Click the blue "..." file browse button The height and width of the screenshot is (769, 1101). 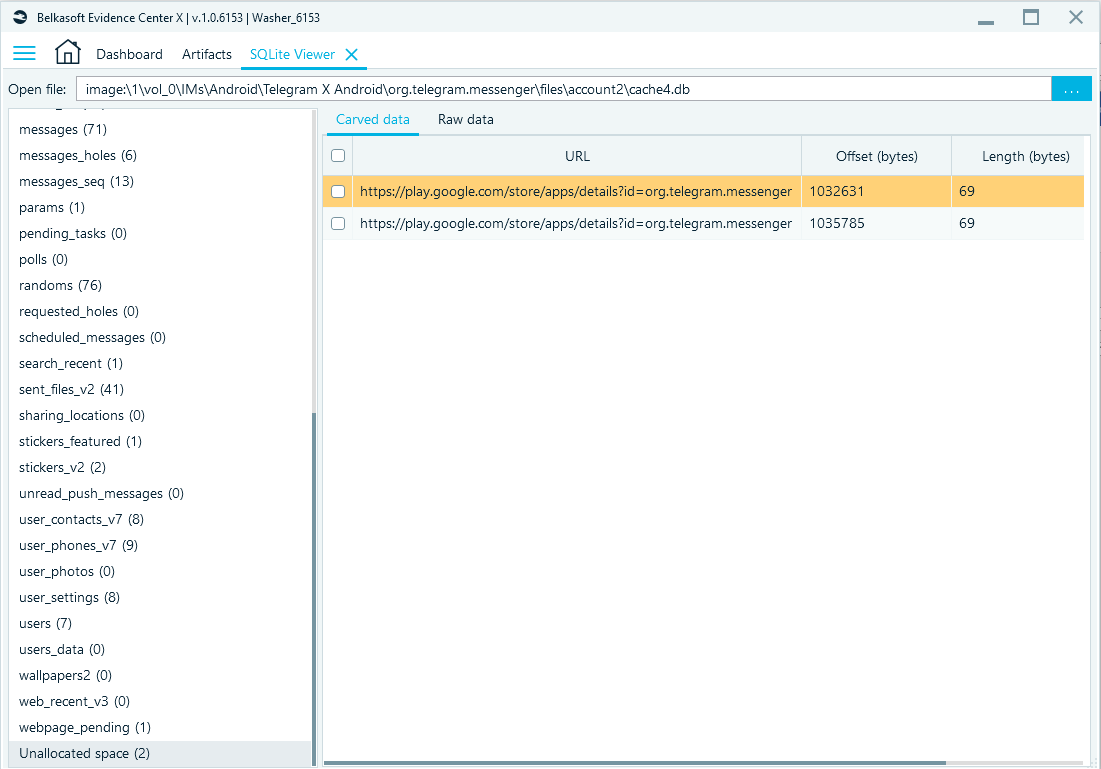coord(1071,89)
